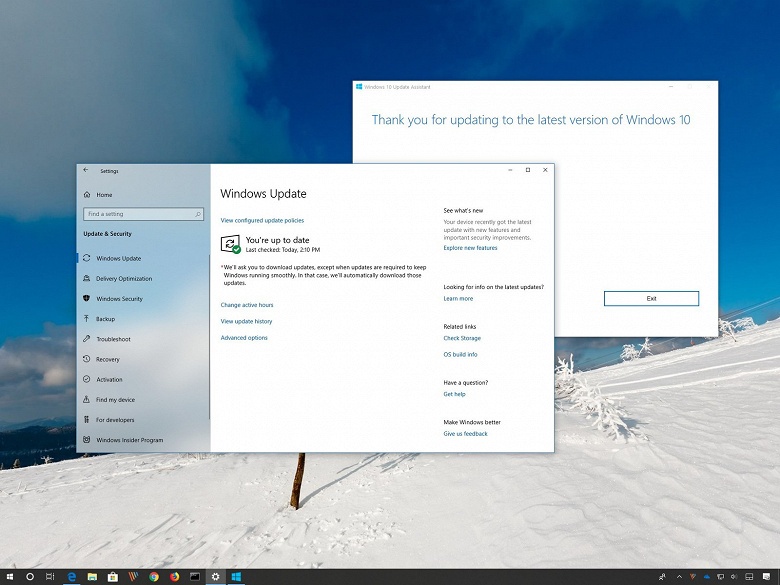The width and height of the screenshot is (780, 585).
Task: Open For developers settings
Action: click(x=143, y=420)
